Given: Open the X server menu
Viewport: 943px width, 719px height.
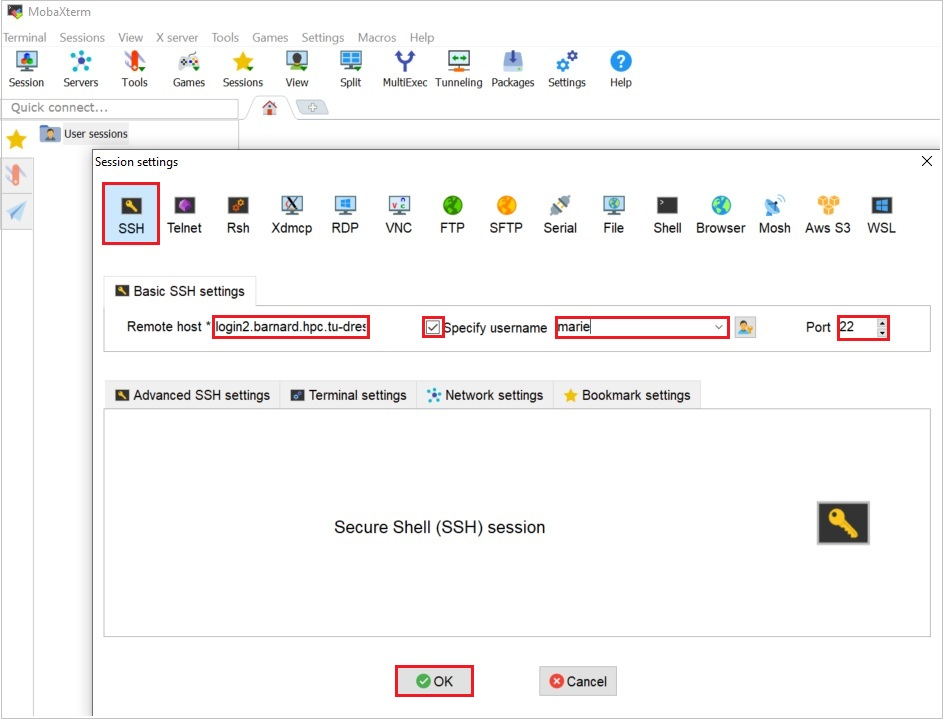Looking at the screenshot, I should coord(177,37).
